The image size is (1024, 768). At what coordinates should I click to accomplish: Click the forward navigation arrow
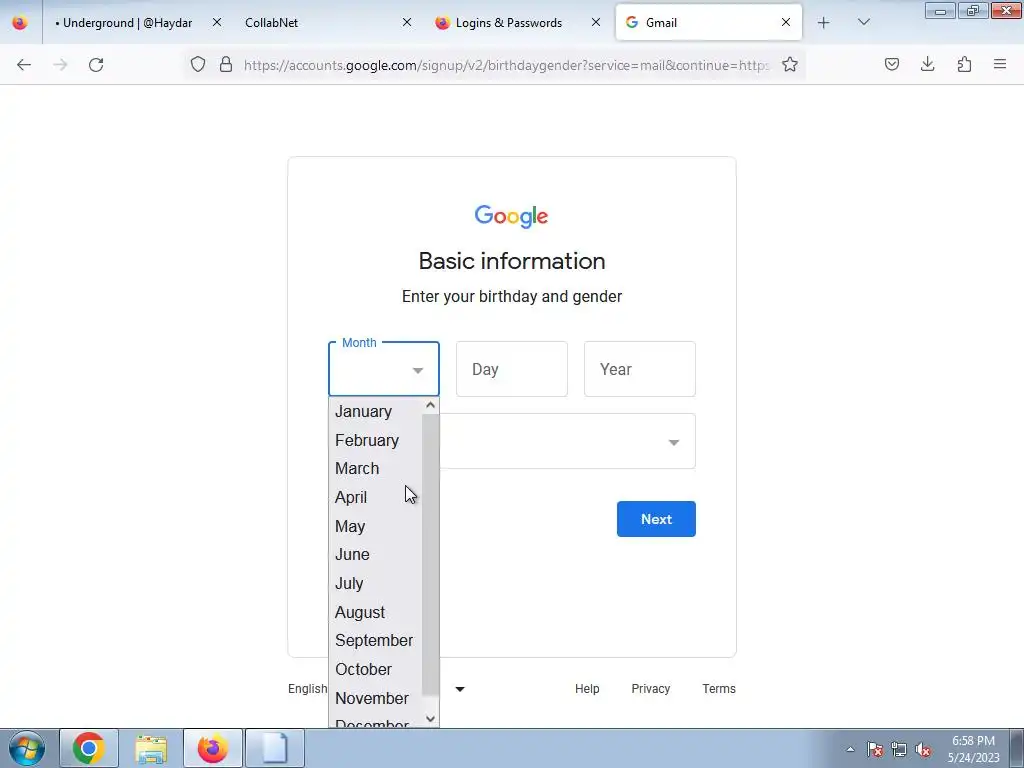tap(60, 64)
